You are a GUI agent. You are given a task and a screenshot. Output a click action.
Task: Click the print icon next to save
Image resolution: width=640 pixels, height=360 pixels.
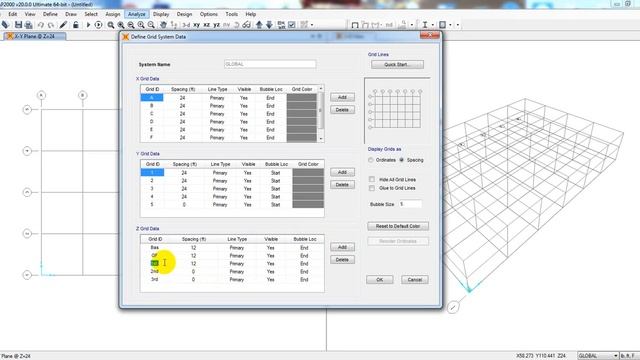click(x=29, y=25)
